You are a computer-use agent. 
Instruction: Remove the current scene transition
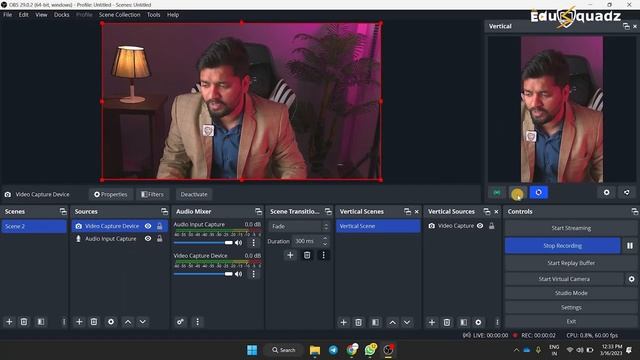307,255
